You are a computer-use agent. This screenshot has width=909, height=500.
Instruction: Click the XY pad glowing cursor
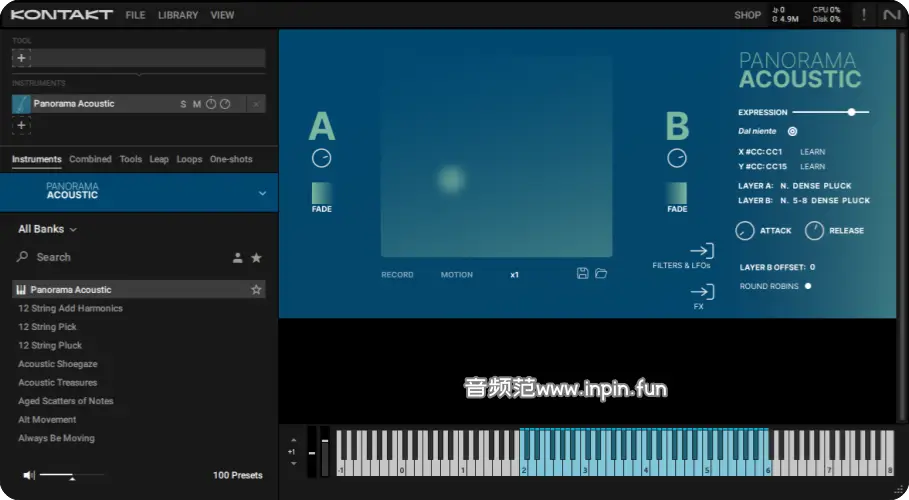pyautogui.click(x=451, y=179)
